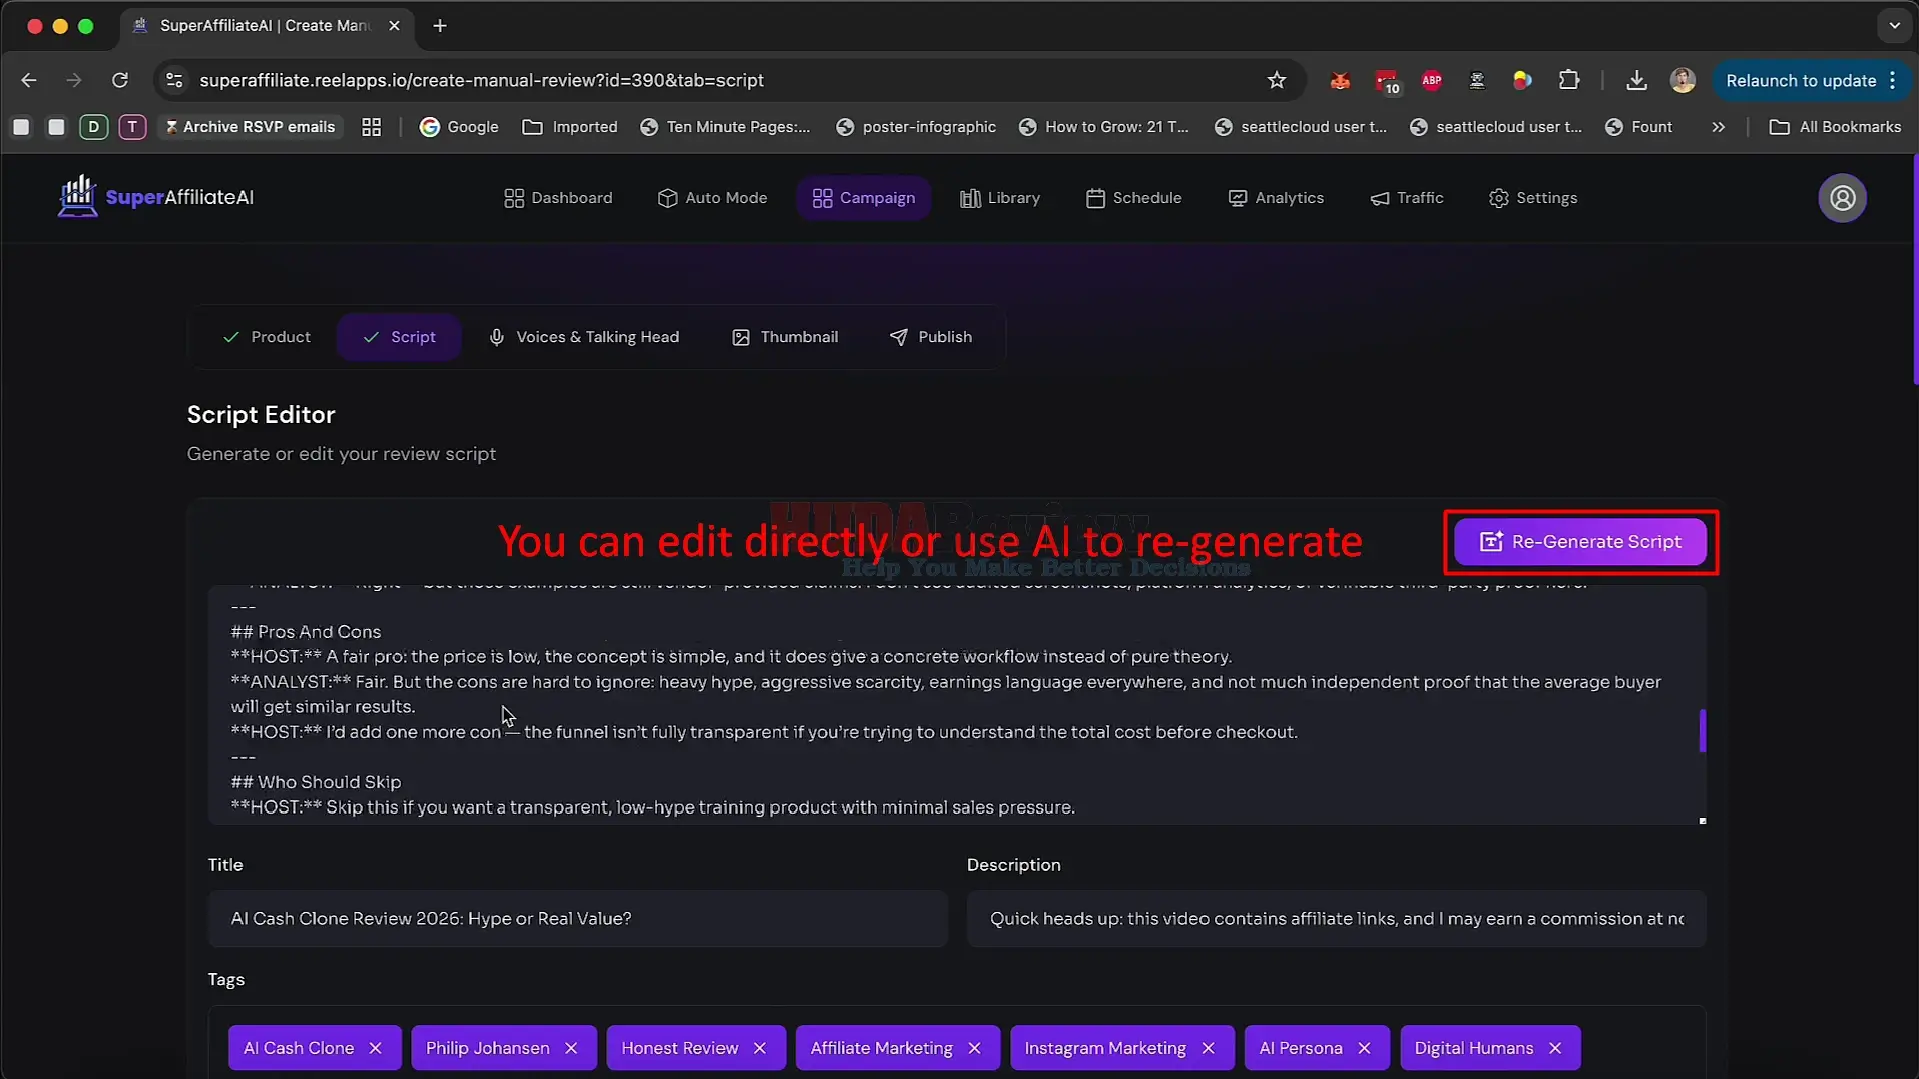The width and height of the screenshot is (1919, 1079).
Task: Select the Script step tab
Action: coord(399,337)
